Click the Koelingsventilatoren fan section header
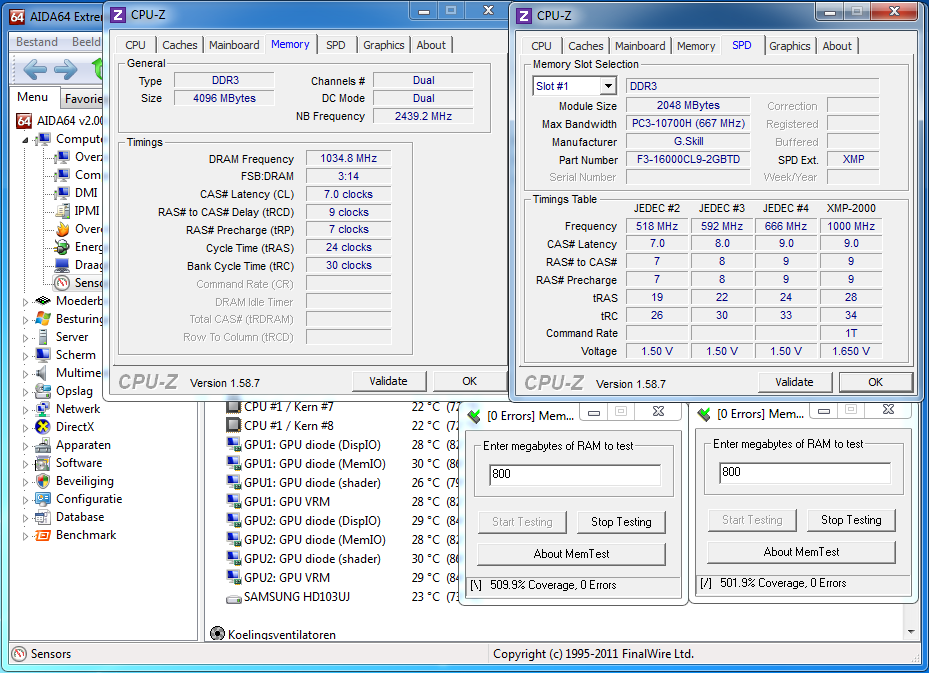 pyautogui.click(x=281, y=634)
